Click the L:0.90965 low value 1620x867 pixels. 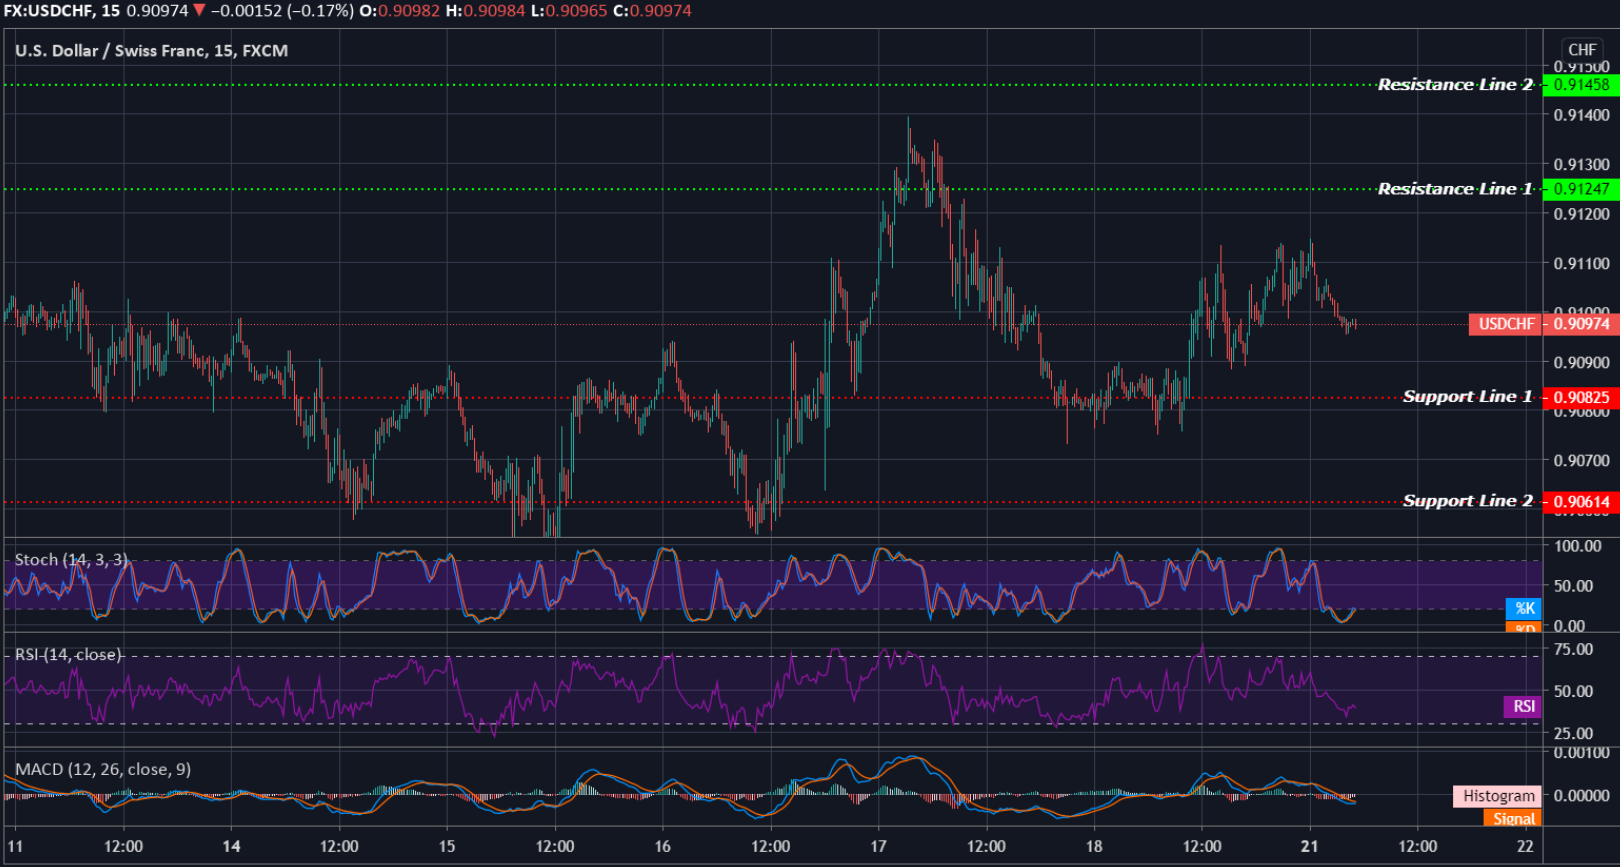(x=567, y=11)
